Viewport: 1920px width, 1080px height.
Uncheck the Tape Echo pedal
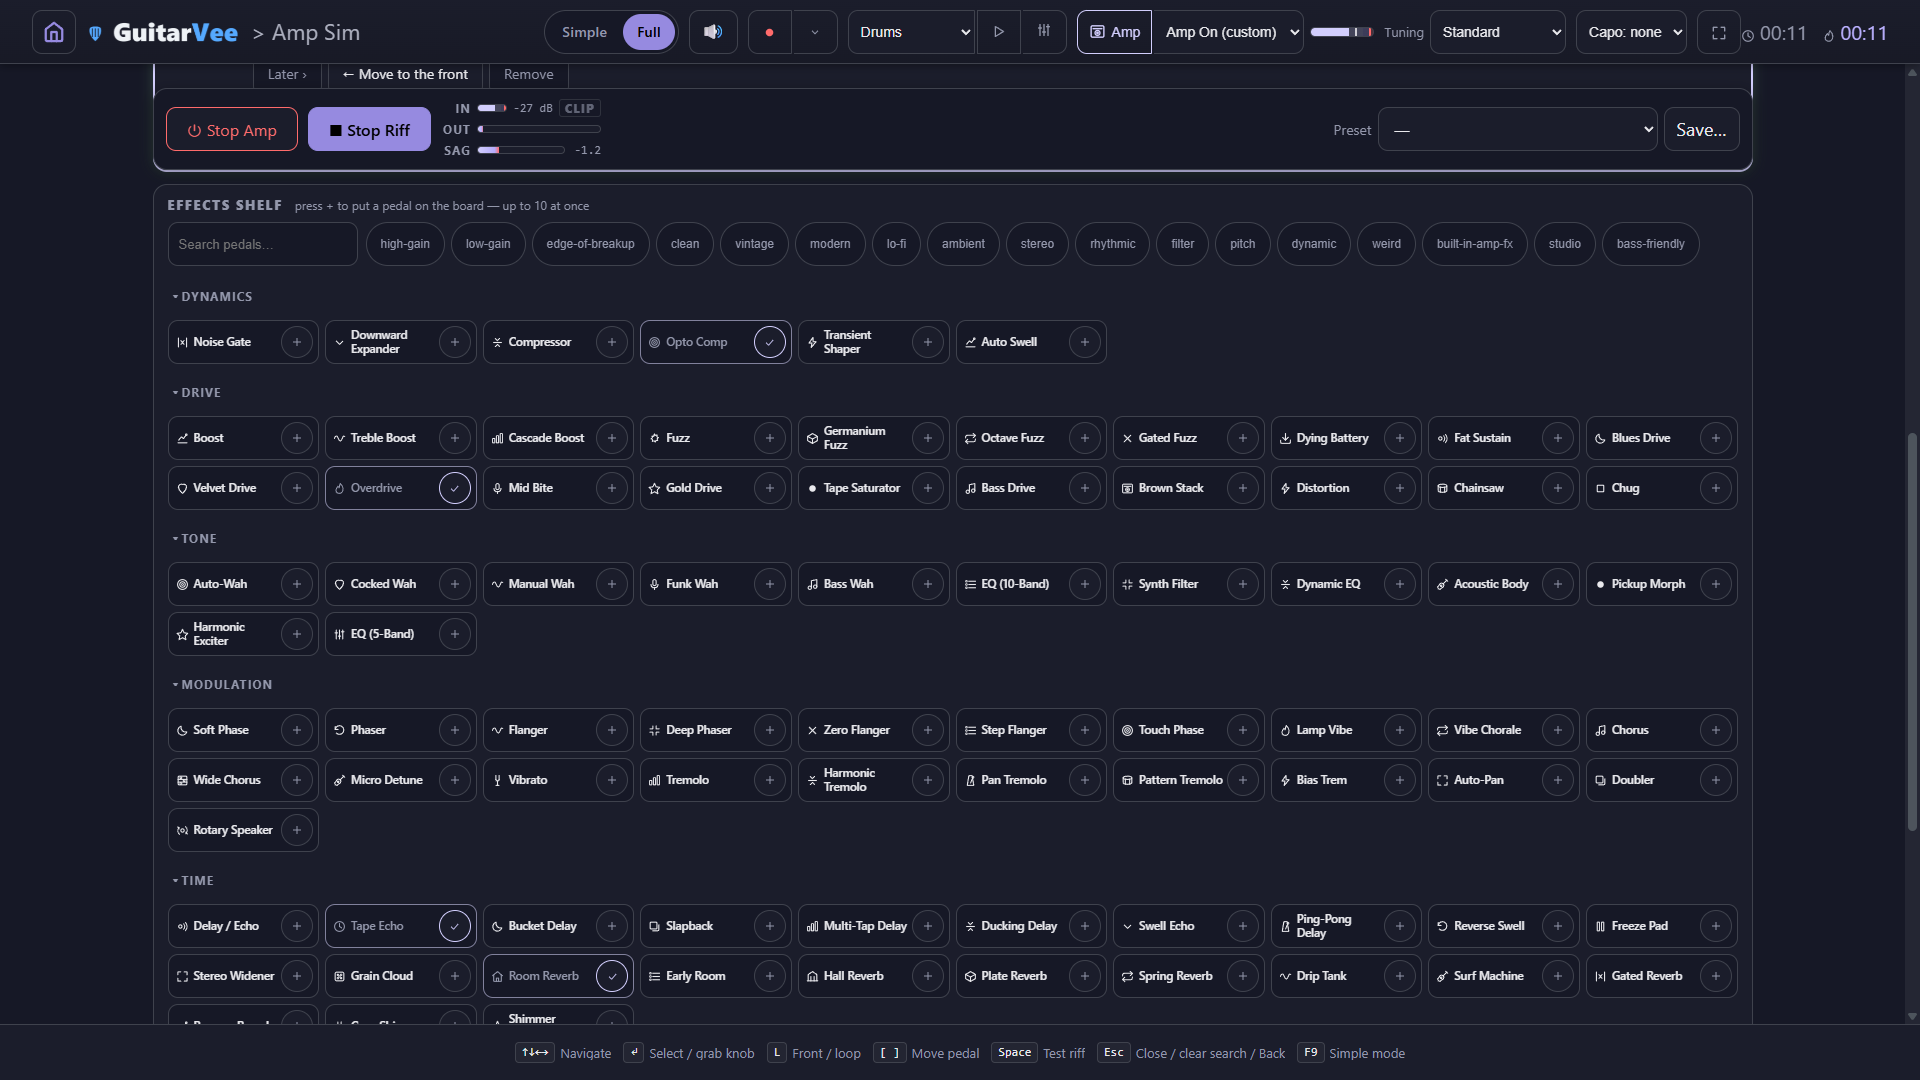coord(455,926)
